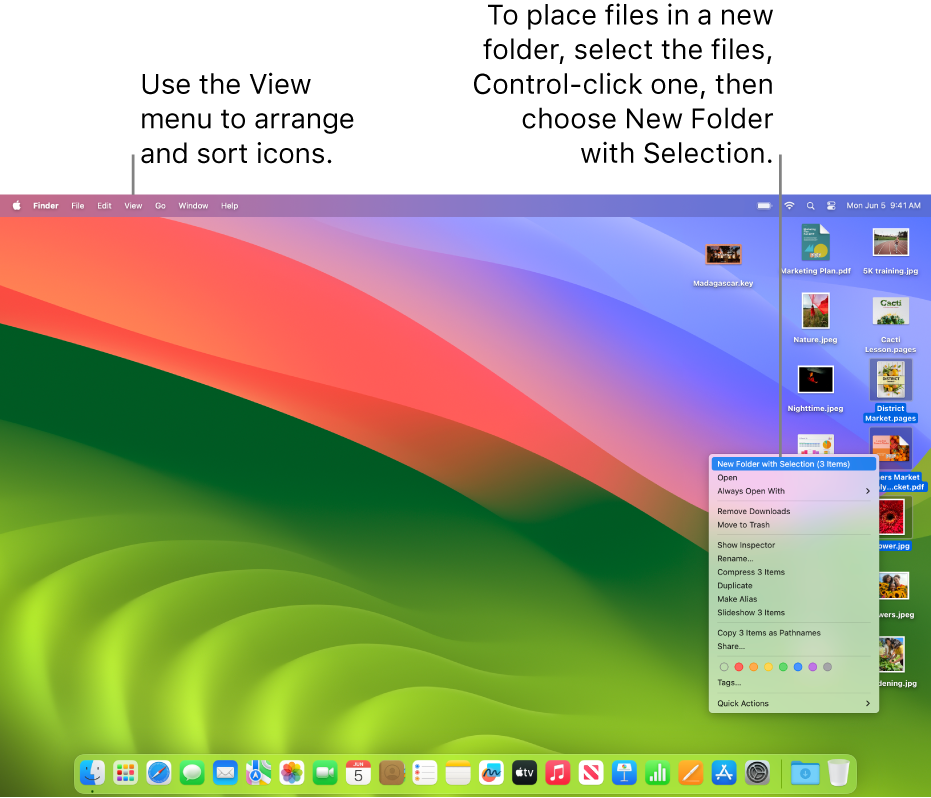Open Contacts app in the Dock
This screenshot has height=798, width=931.
point(391,773)
